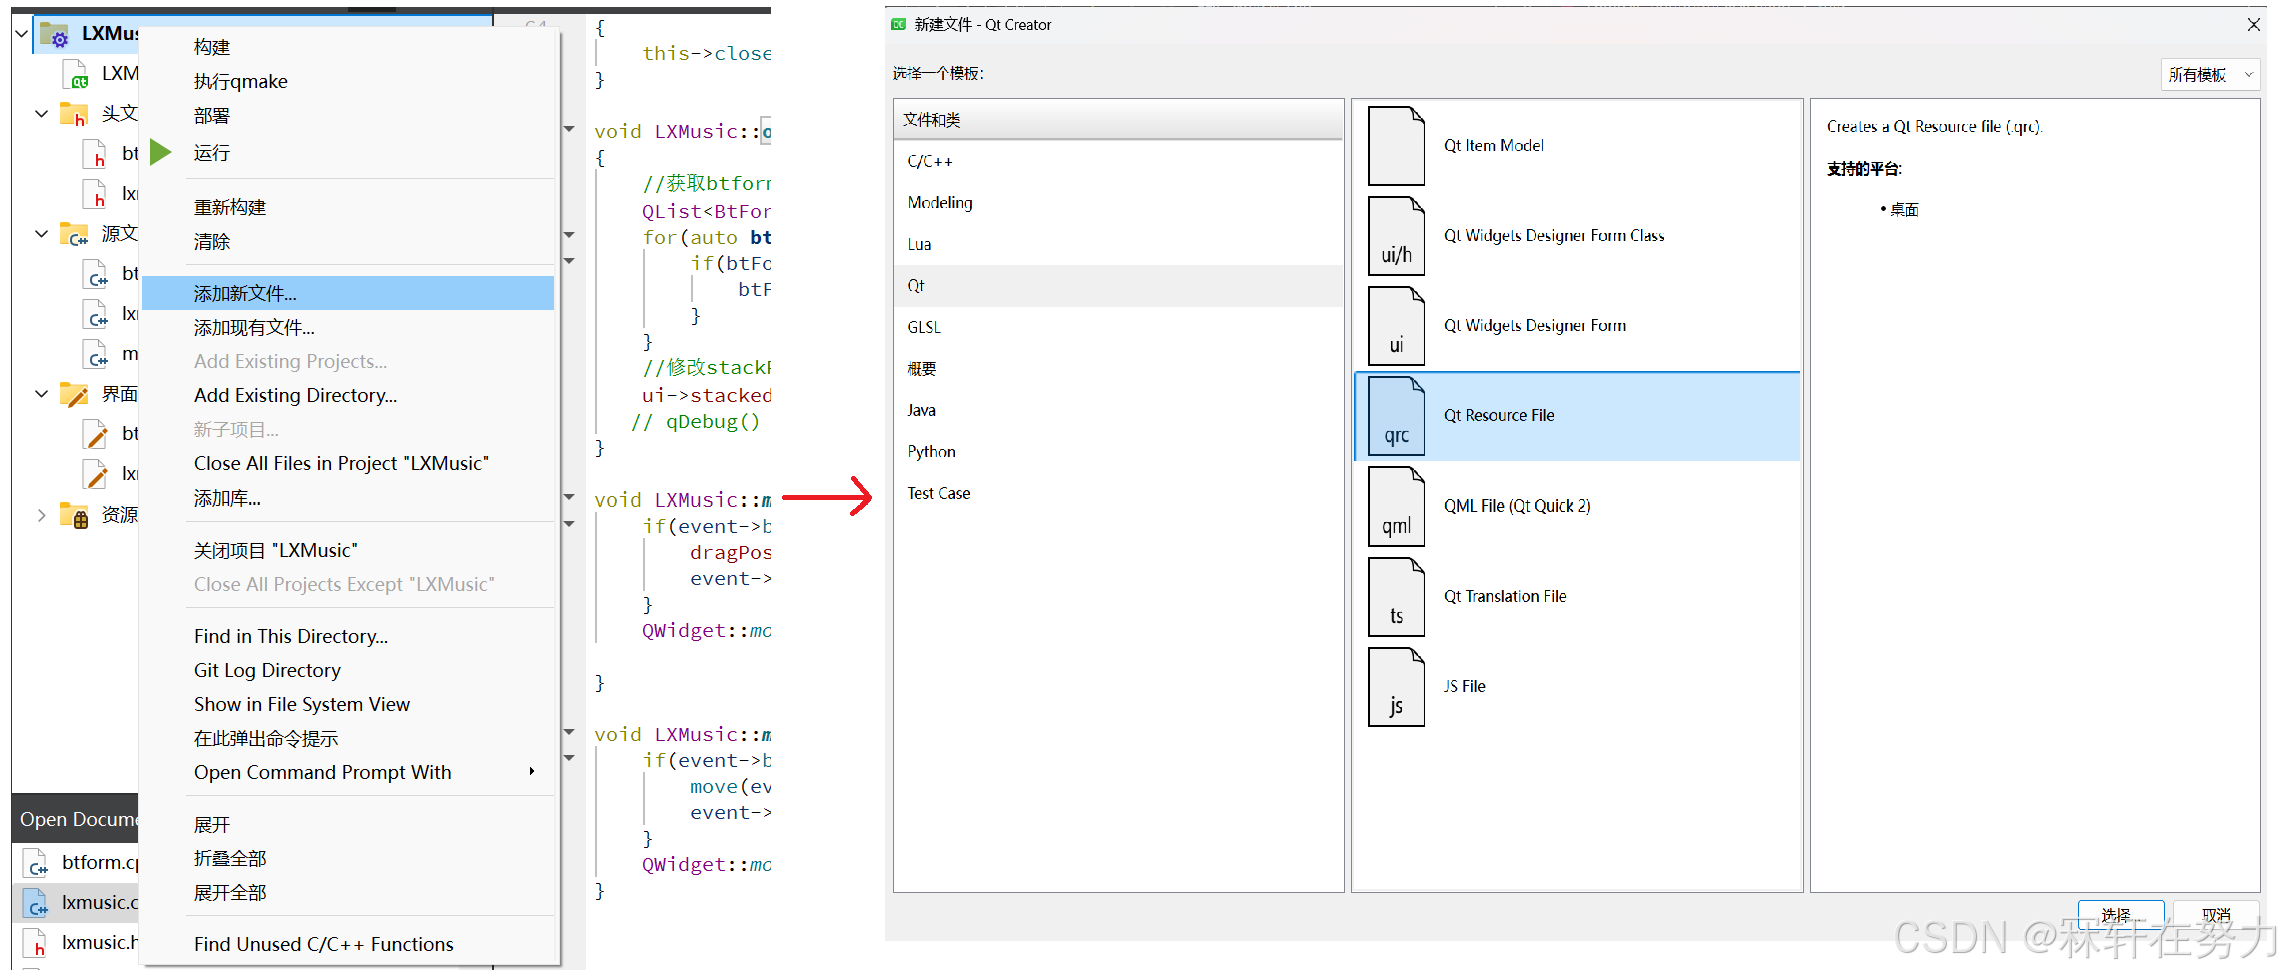Image resolution: width=2286 pixels, height=976 pixels.
Task: Click the 选择 button in the dialog
Action: pos(2121,915)
